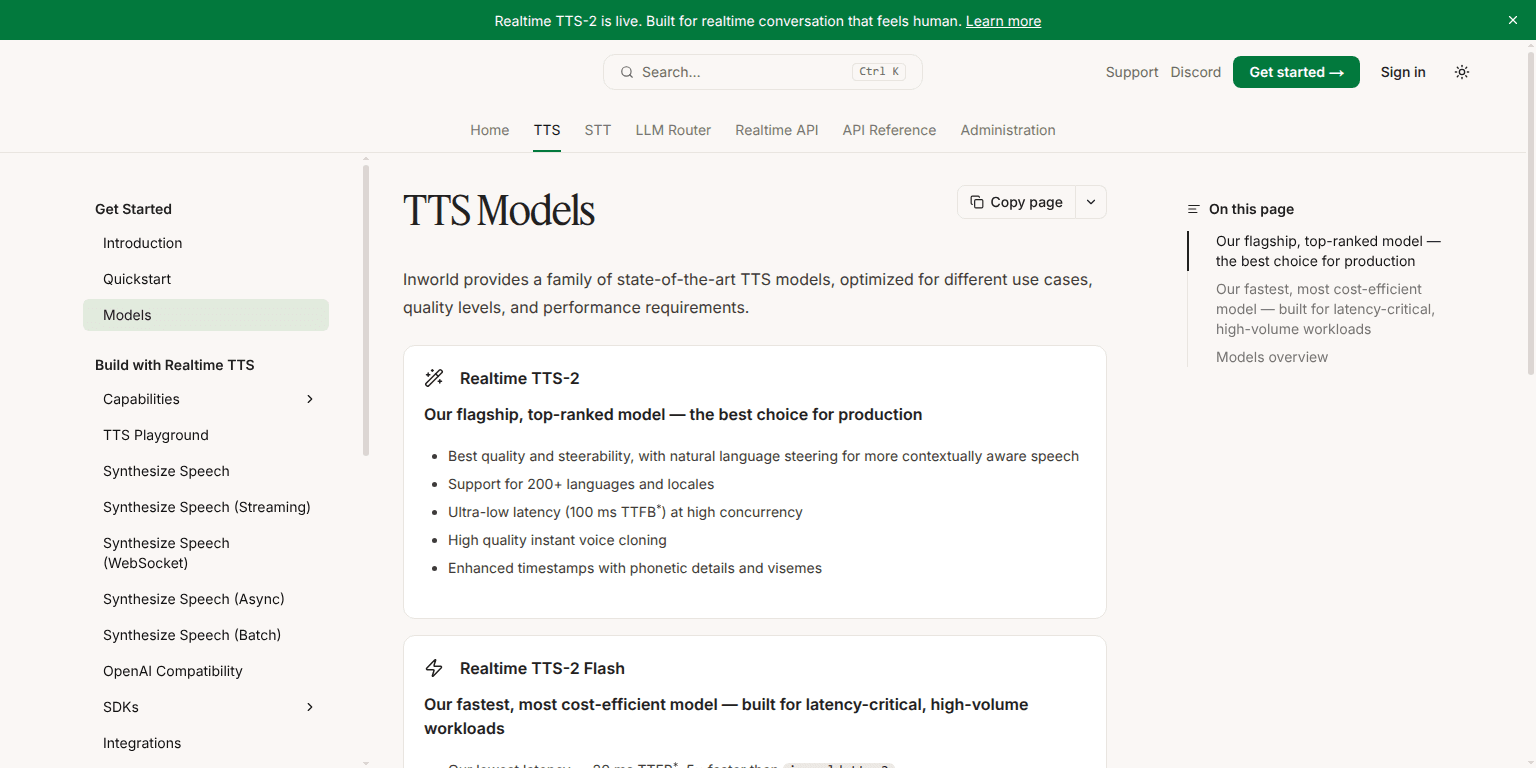Click Sign in
Image resolution: width=1536 pixels, height=768 pixels.
point(1403,72)
